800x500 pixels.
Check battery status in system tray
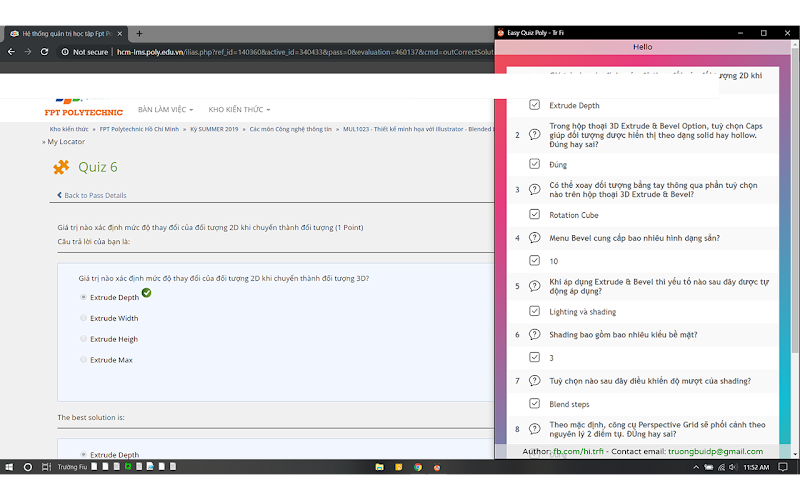point(709,467)
